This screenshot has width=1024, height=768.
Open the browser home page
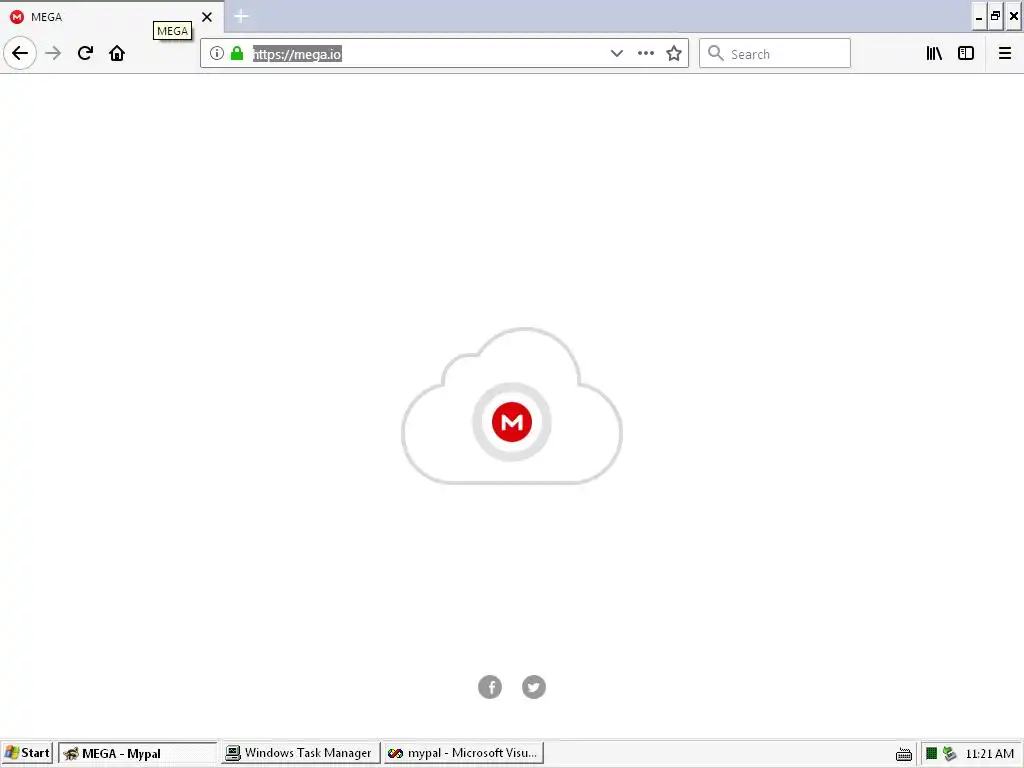117,53
